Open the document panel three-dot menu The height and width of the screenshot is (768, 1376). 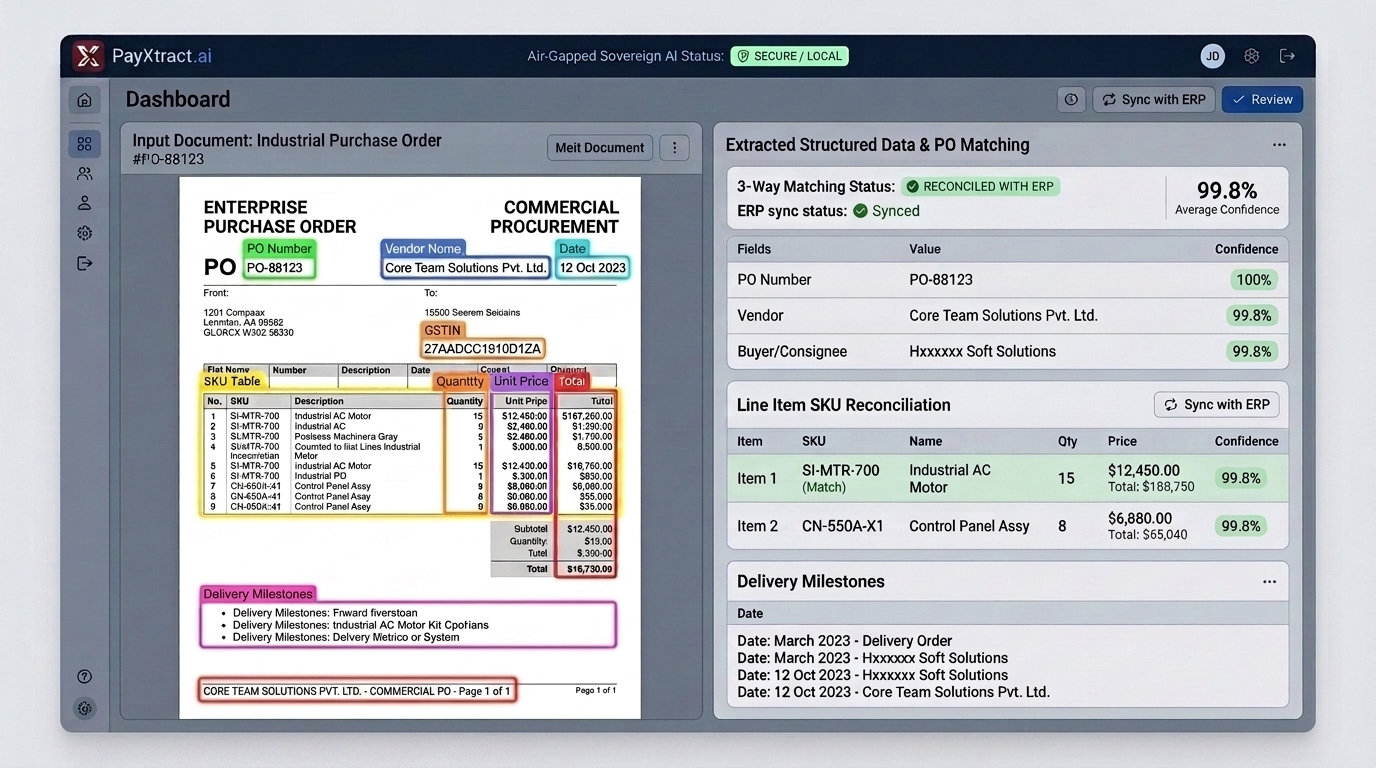[x=674, y=148]
